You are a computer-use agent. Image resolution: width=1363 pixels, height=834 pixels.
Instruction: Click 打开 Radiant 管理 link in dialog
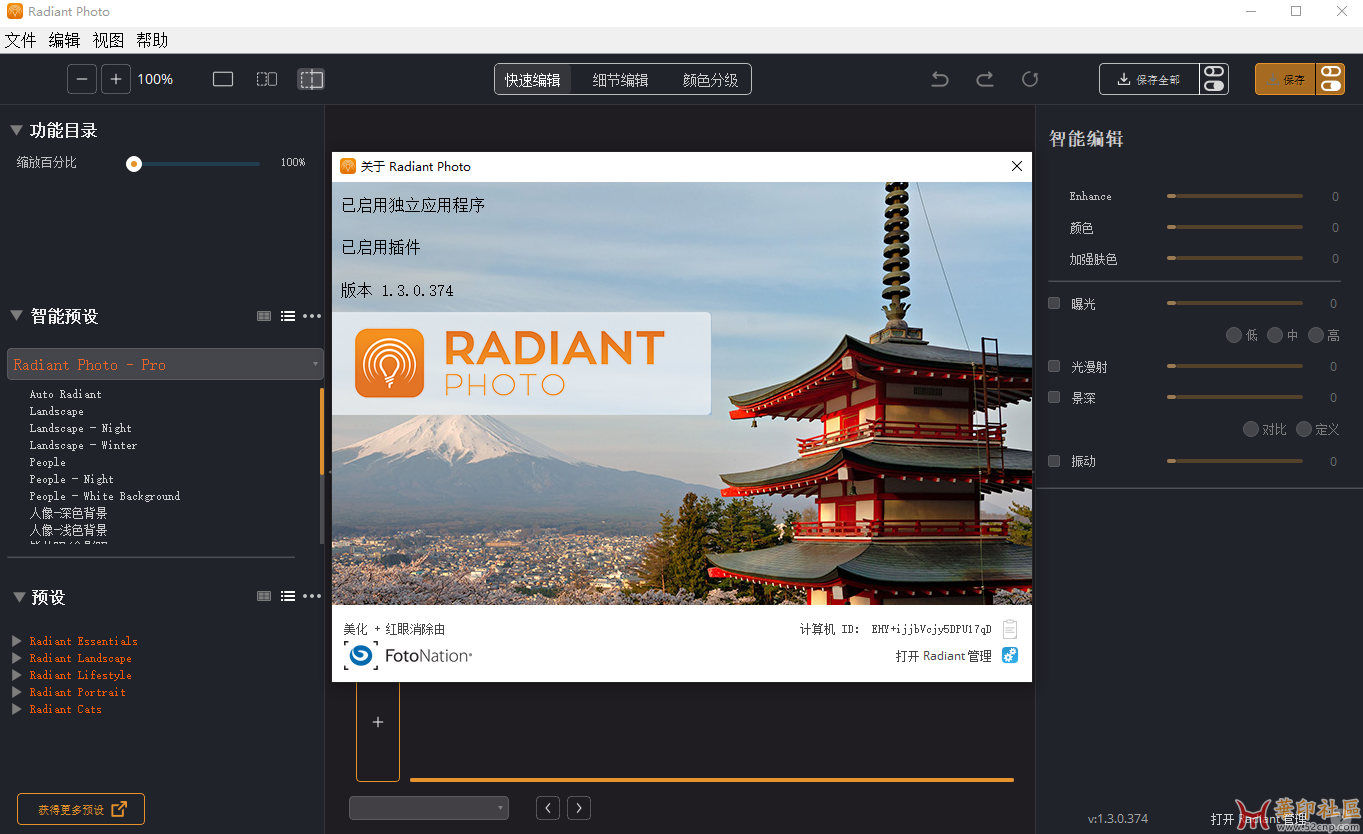pyautogui.click(x=943, y=656)
